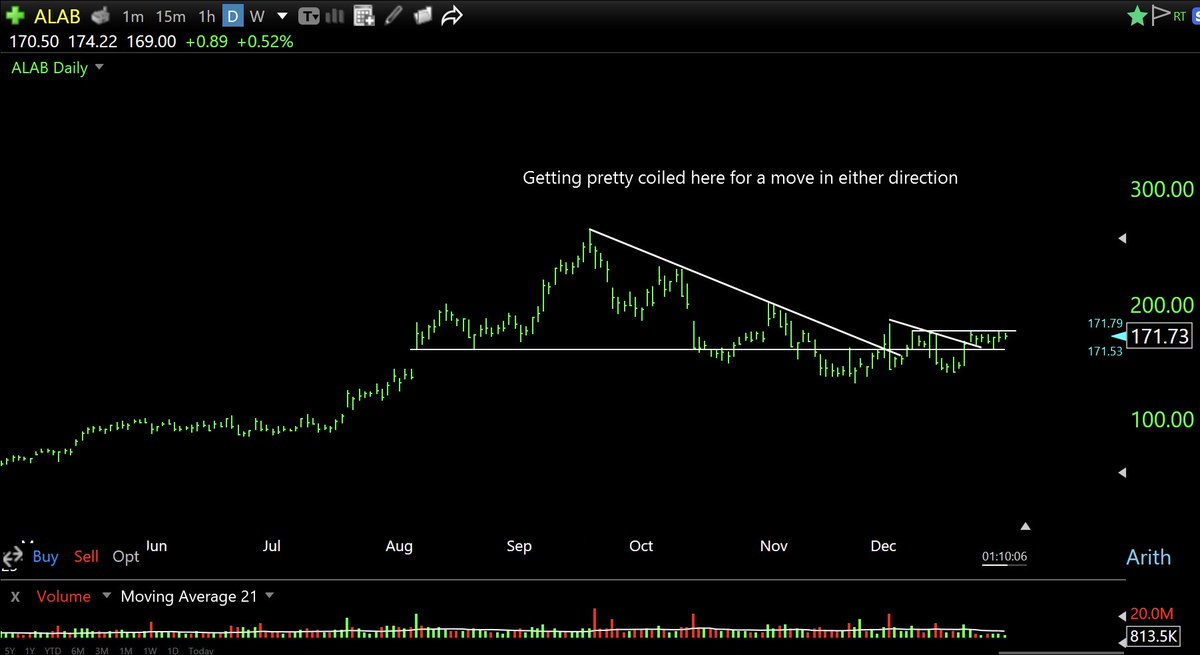Screen dimensions: 1200x655
Task: Click the 'Getting pretty coiled' chart annotation
Action: [x=740, y=178]
